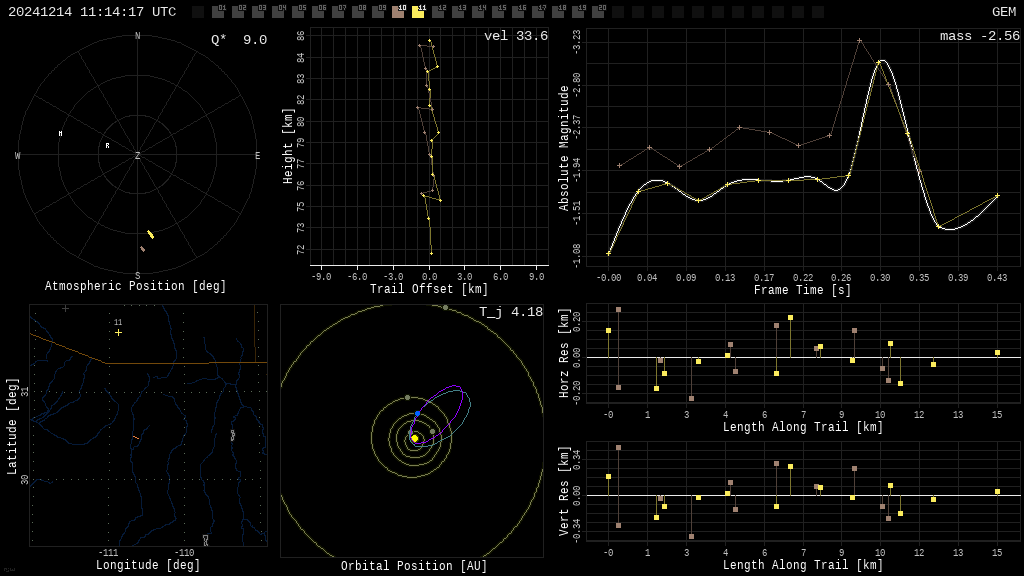Image resolution: width=1024 pixels, height=576 pixels.
Task: Click the yellow Sun marker in orbit plot
Action: click(414, 438)
